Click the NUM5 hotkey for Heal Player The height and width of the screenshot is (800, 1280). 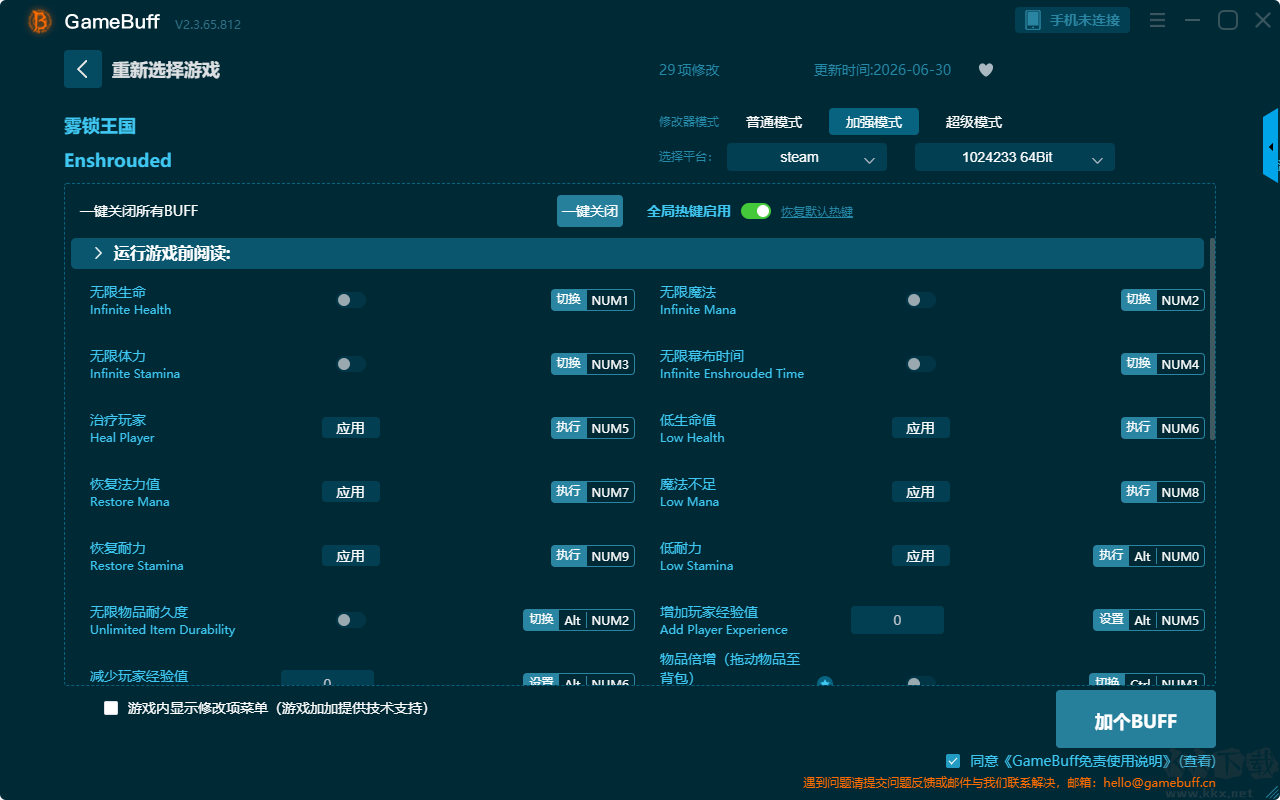pyautogui.click(x=593, y=428)
